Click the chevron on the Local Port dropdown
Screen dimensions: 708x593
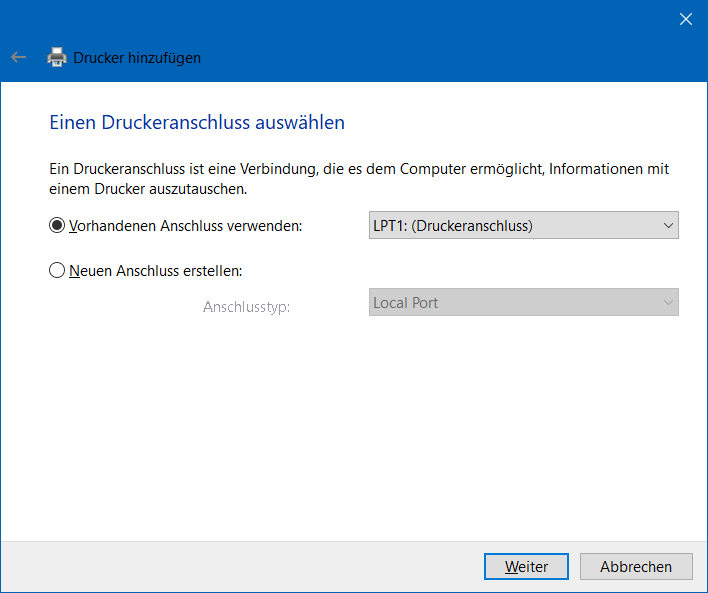coord(668,302)
